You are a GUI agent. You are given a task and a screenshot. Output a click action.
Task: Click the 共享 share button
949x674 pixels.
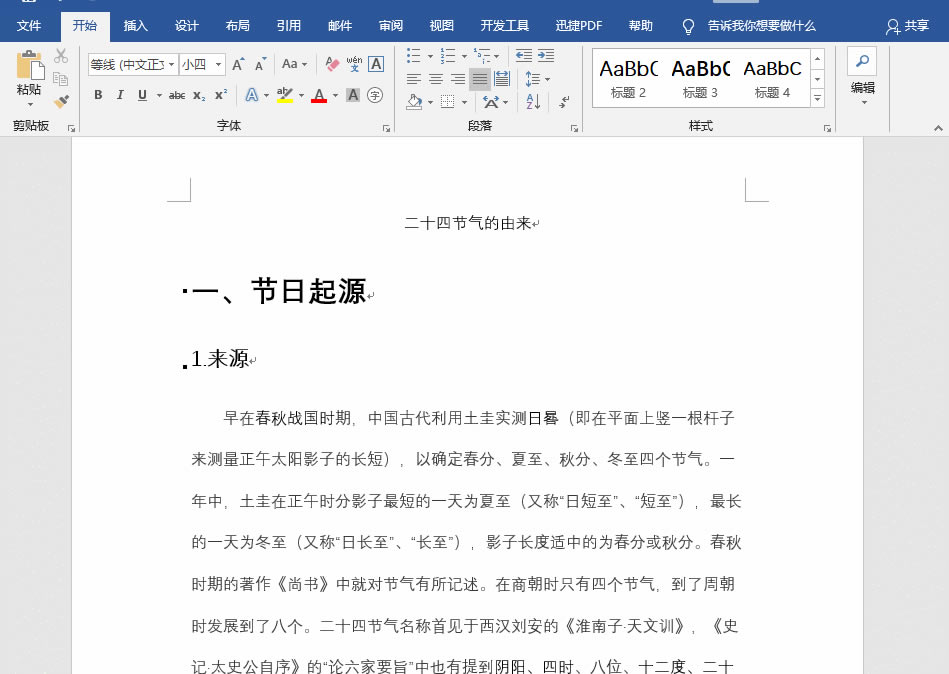[x=907, y=26]
